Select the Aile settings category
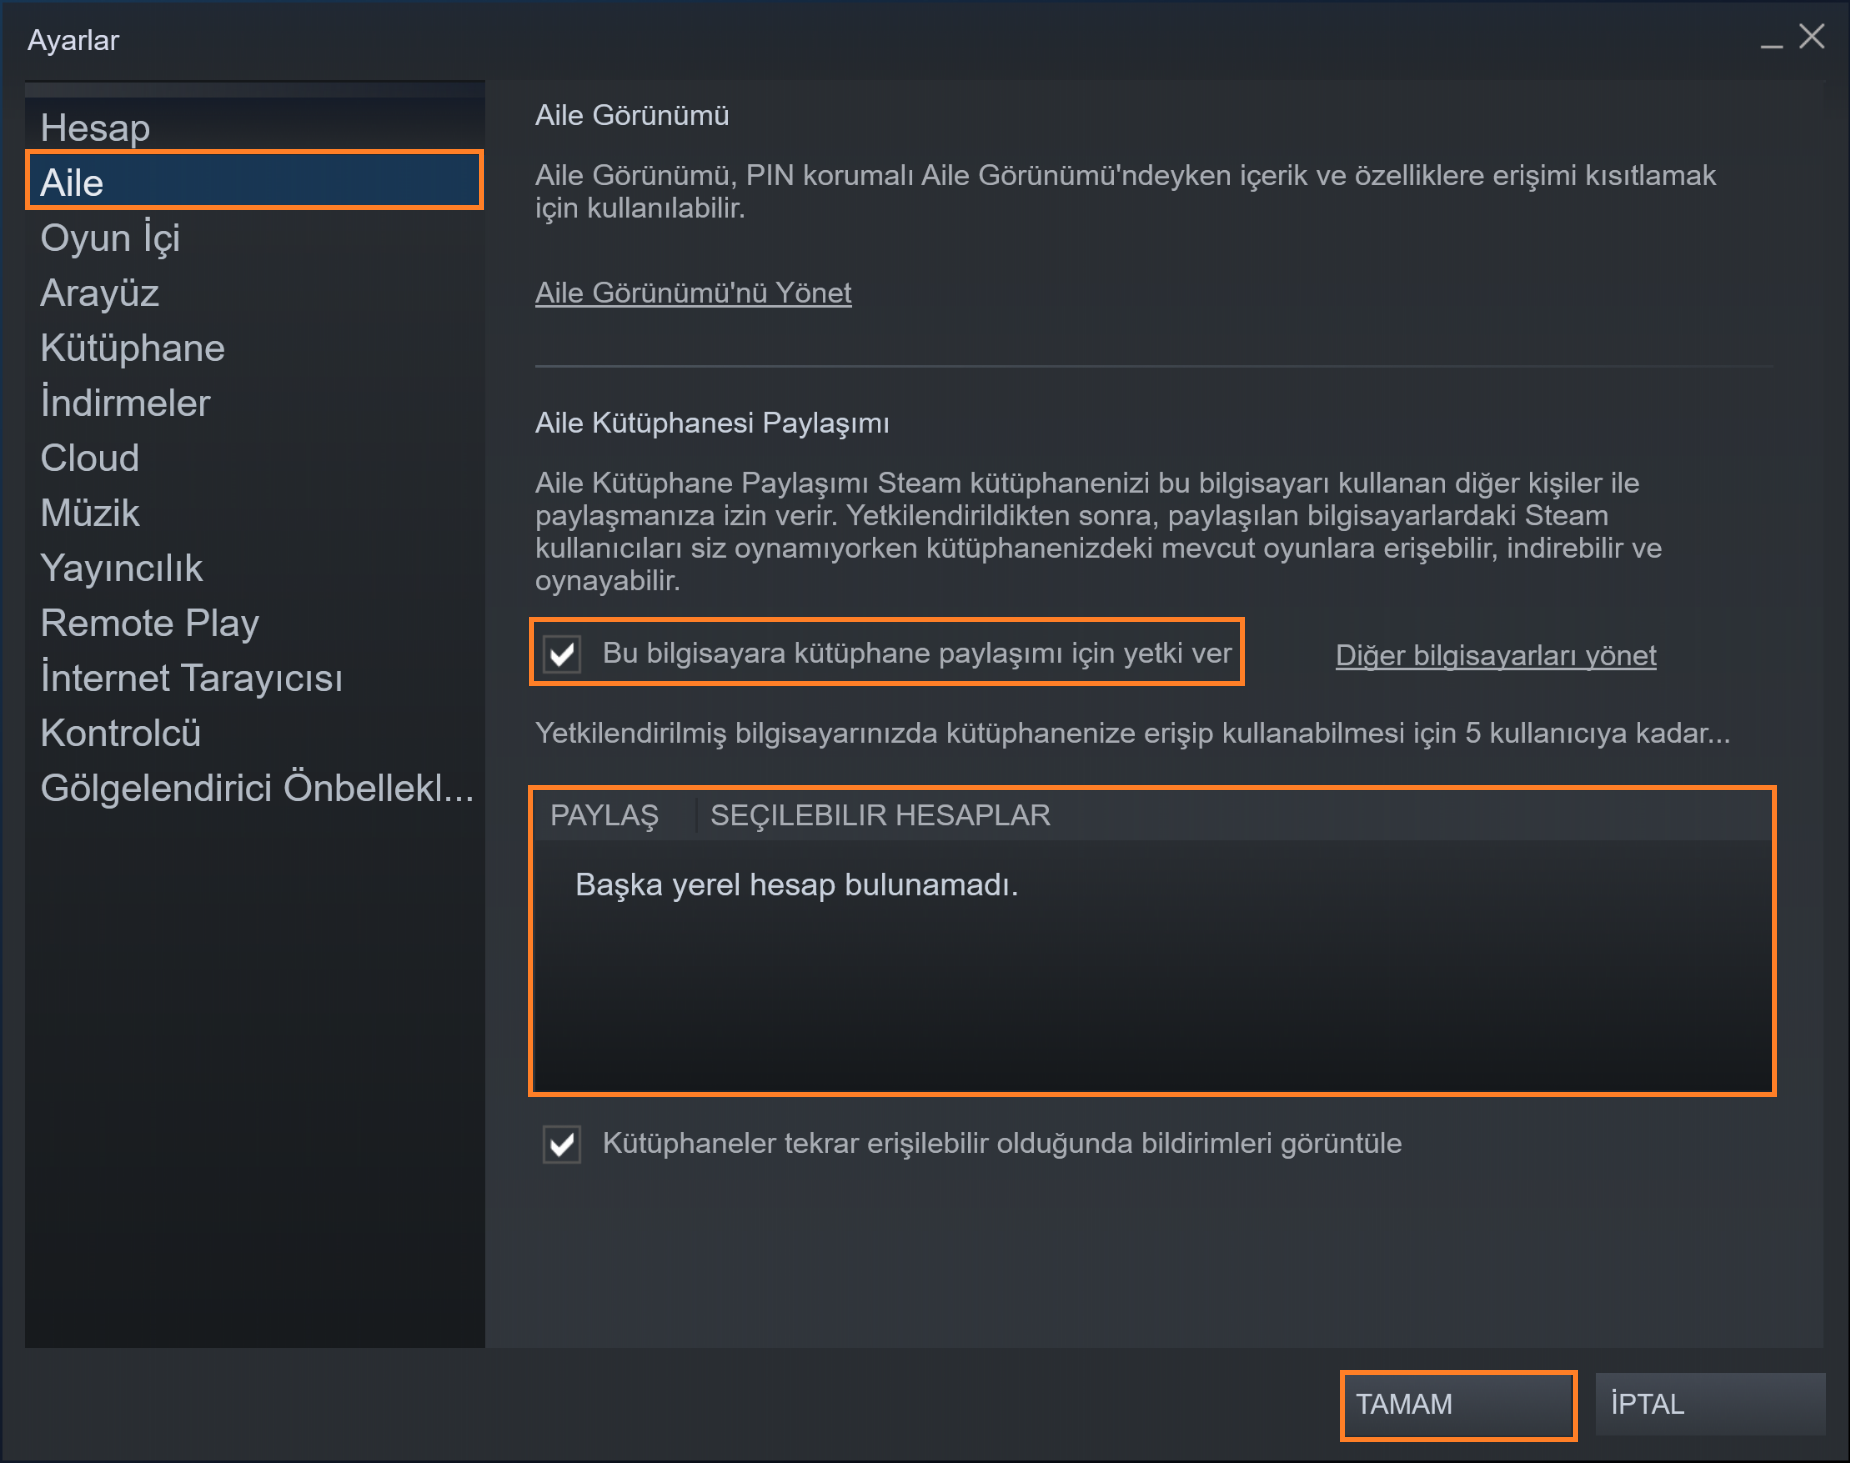The width and height of the screenshot is (1850, 1463). pos(72,182)
